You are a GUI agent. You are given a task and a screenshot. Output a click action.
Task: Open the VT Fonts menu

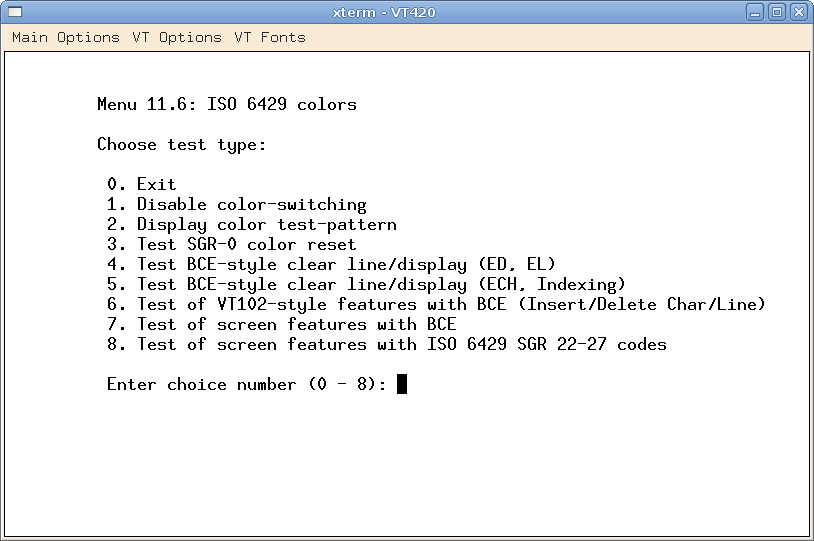[270, 37]
